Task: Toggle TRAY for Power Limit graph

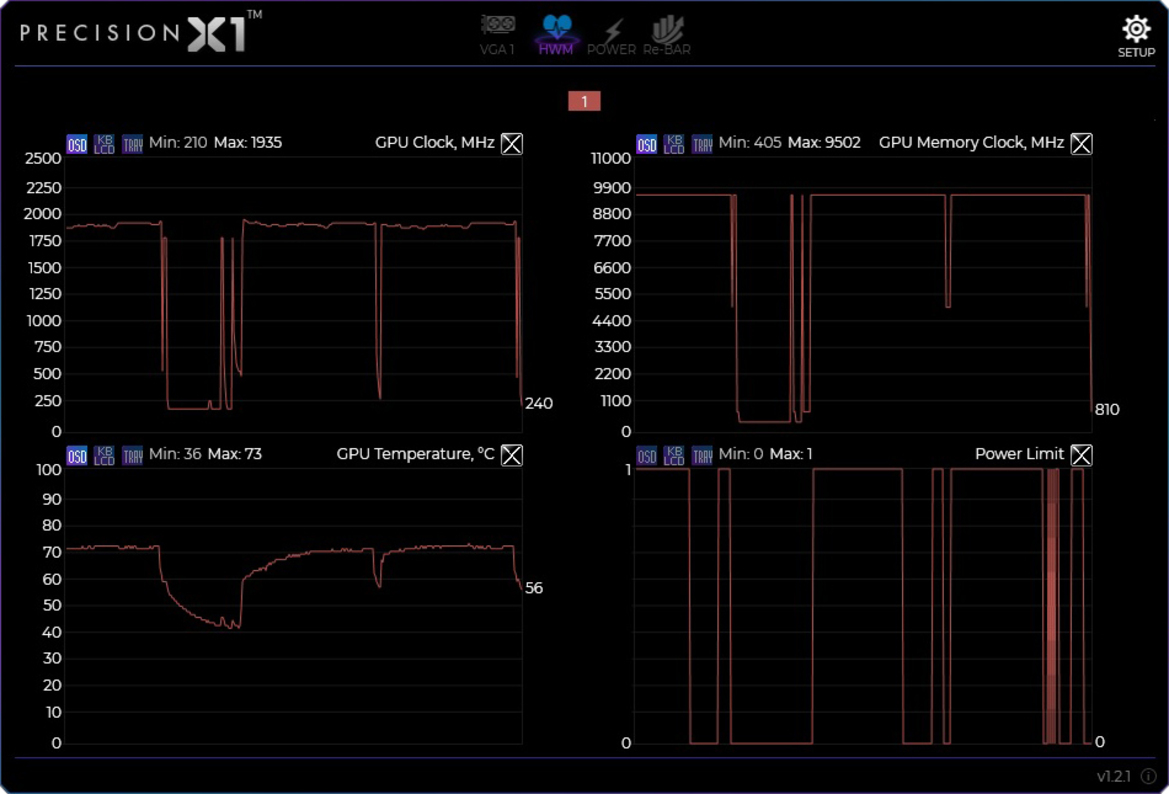Action: [702, 455]
